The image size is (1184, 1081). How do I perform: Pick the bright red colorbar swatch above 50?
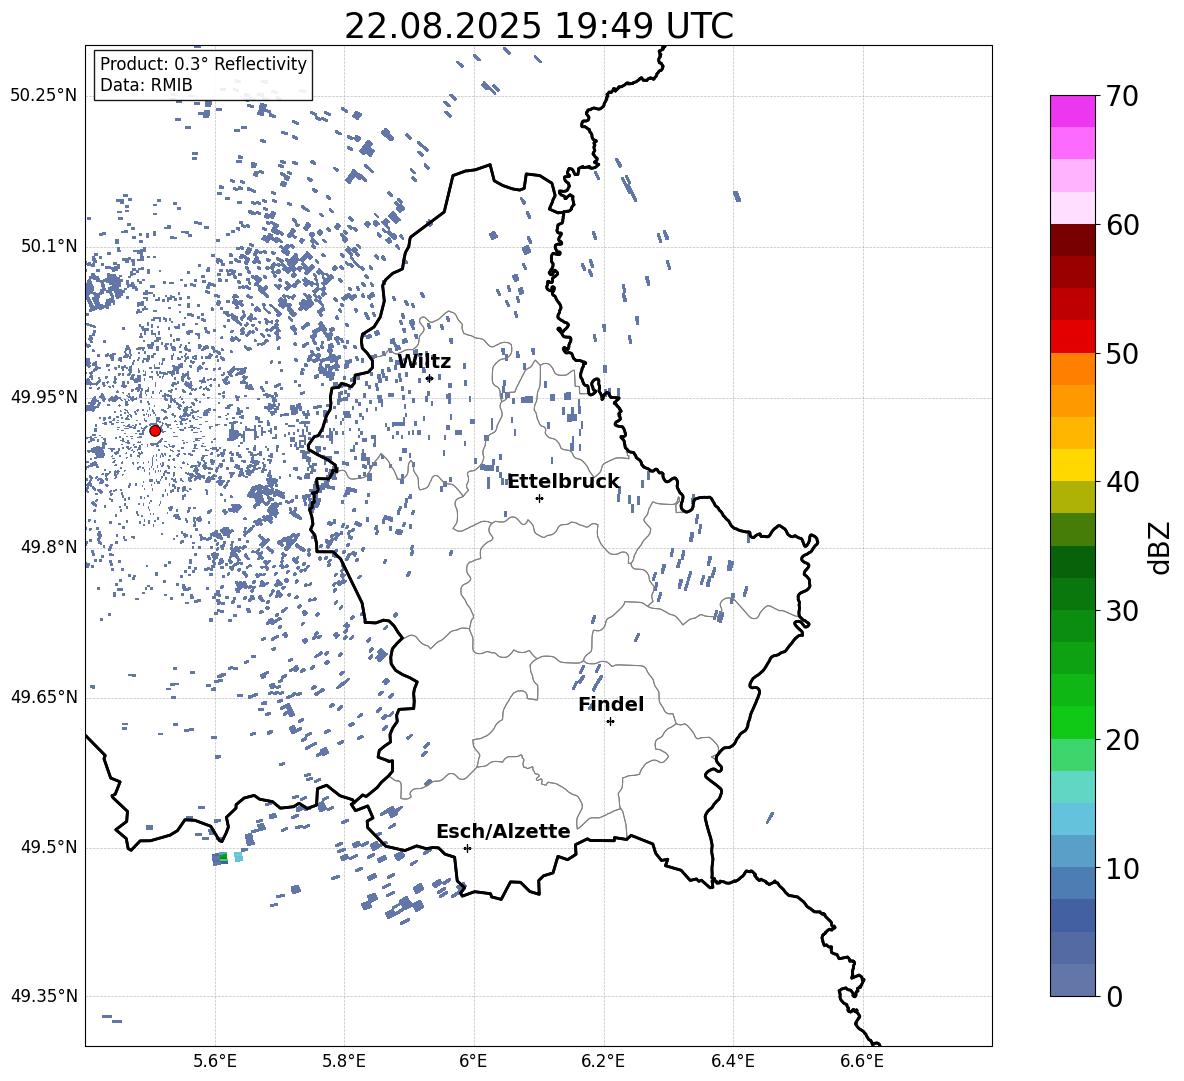1073,337
